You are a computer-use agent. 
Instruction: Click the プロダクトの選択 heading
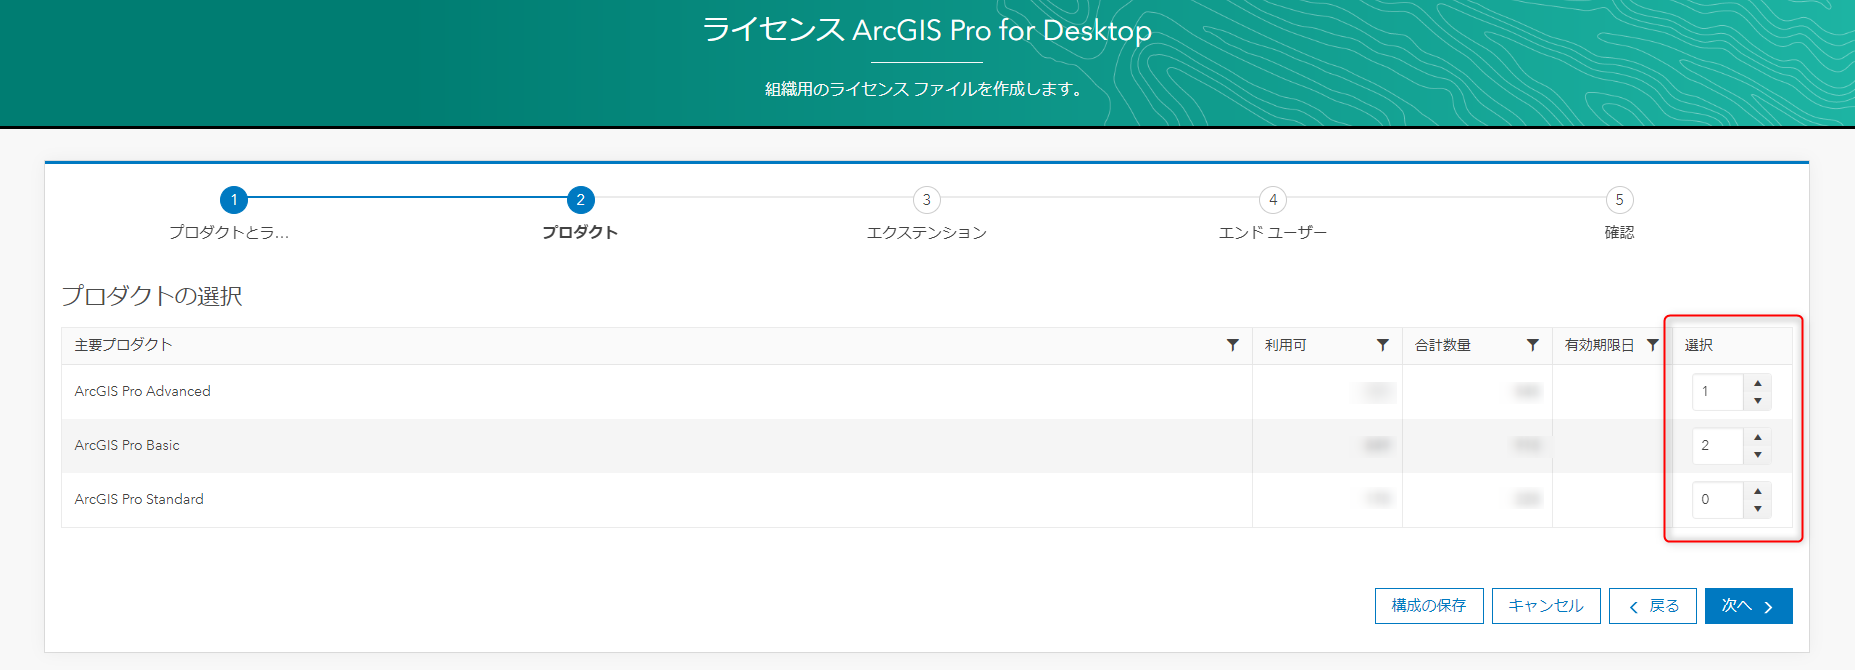pos(152,296)
